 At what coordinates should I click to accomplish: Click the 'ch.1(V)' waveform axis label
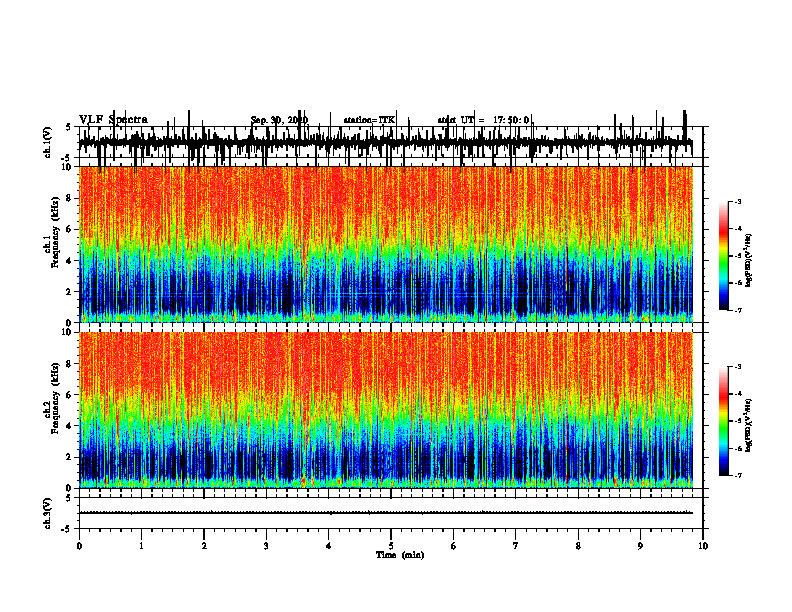pyautogui.click(x=48, y=142)
